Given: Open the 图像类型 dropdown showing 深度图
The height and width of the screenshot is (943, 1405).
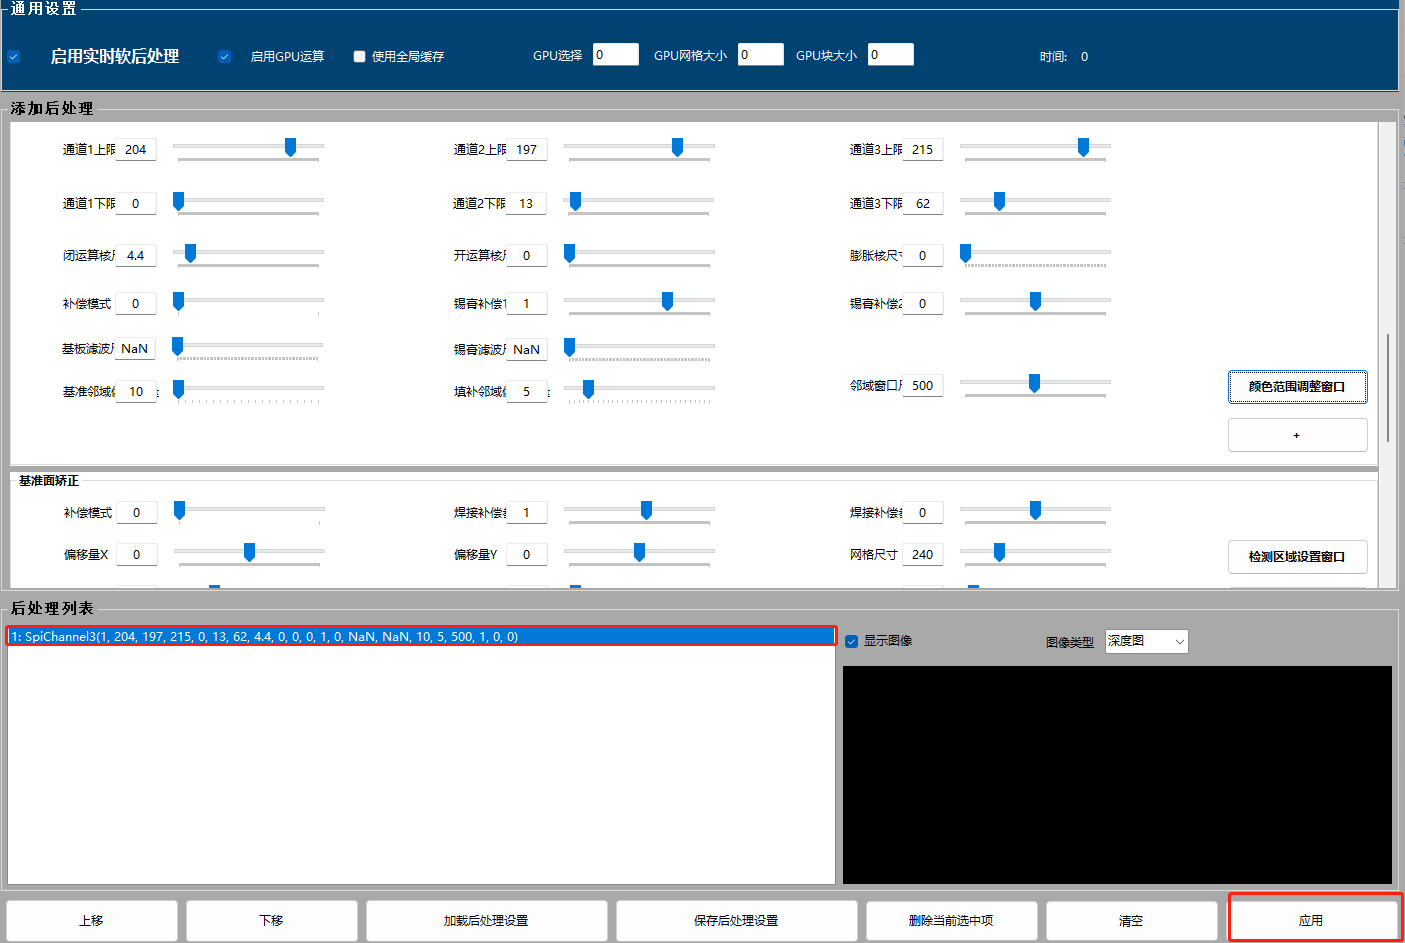Looking at the screenshot, I should (x=1146, y=641).
